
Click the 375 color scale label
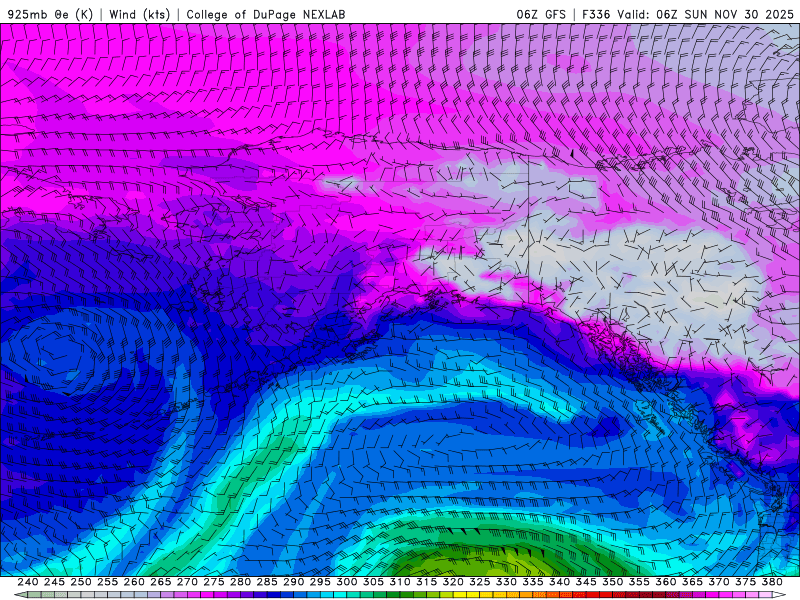(x=745, y=582)
